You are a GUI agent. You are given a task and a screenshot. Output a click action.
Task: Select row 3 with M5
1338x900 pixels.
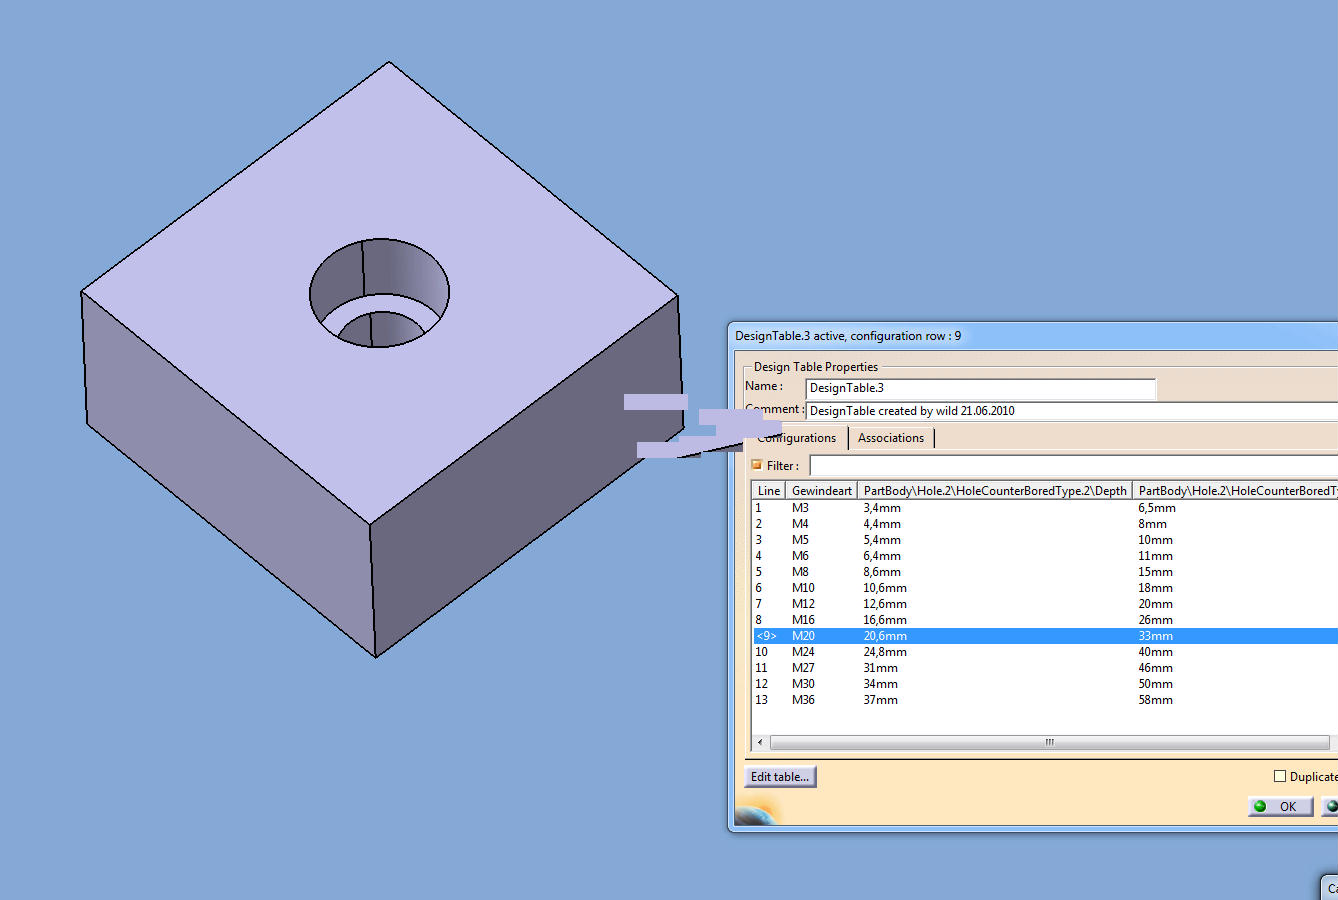1045,540
